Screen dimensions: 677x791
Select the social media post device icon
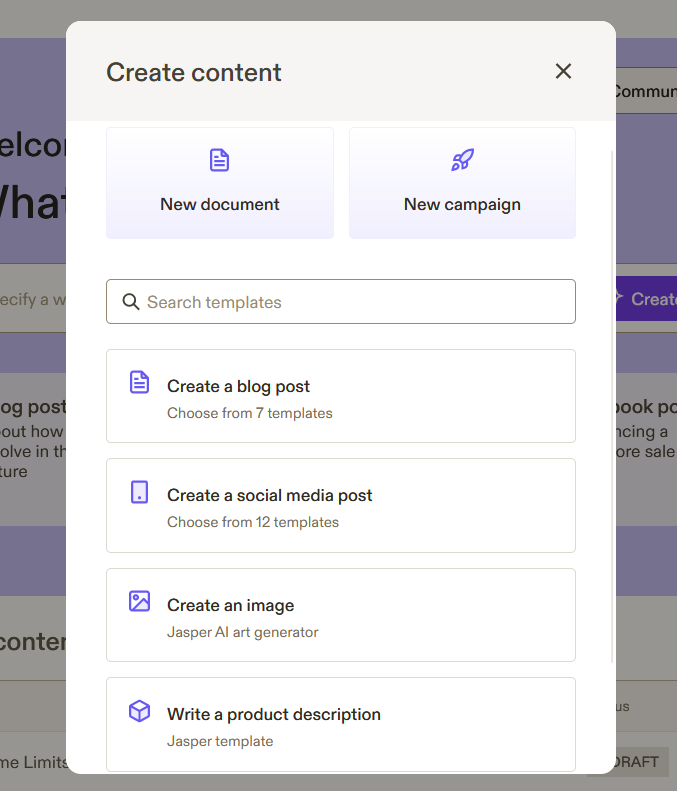tap(140, 492)
